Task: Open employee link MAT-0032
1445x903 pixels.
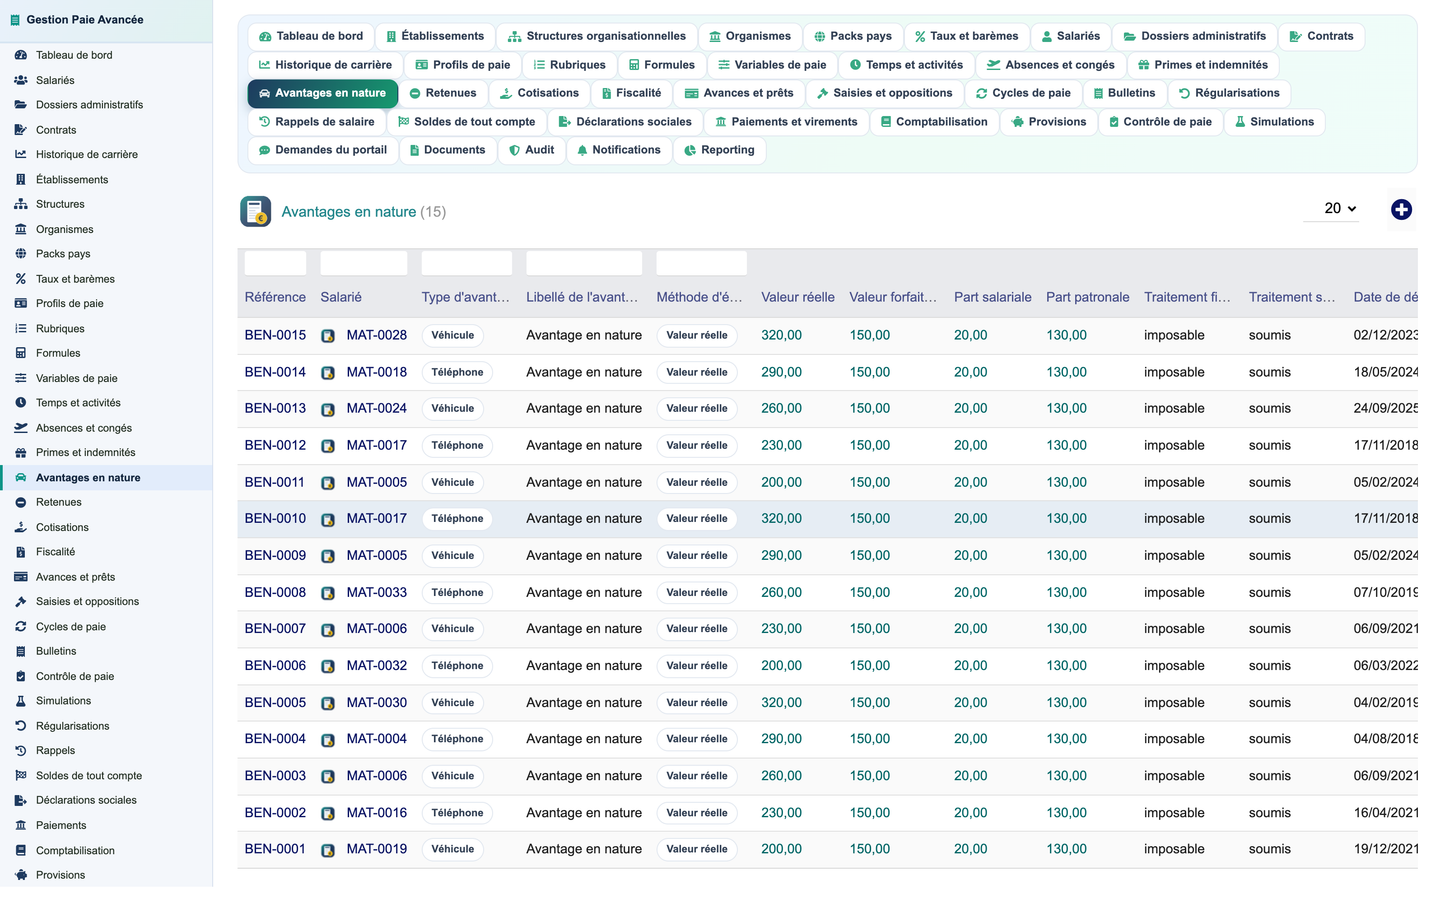Action: [377, 665]
